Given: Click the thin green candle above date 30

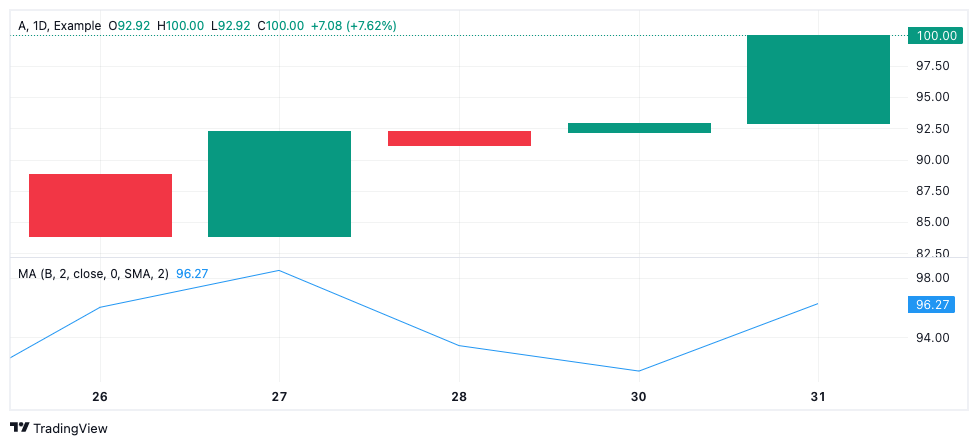Looking at the screenshot, I should pos(639,128).
